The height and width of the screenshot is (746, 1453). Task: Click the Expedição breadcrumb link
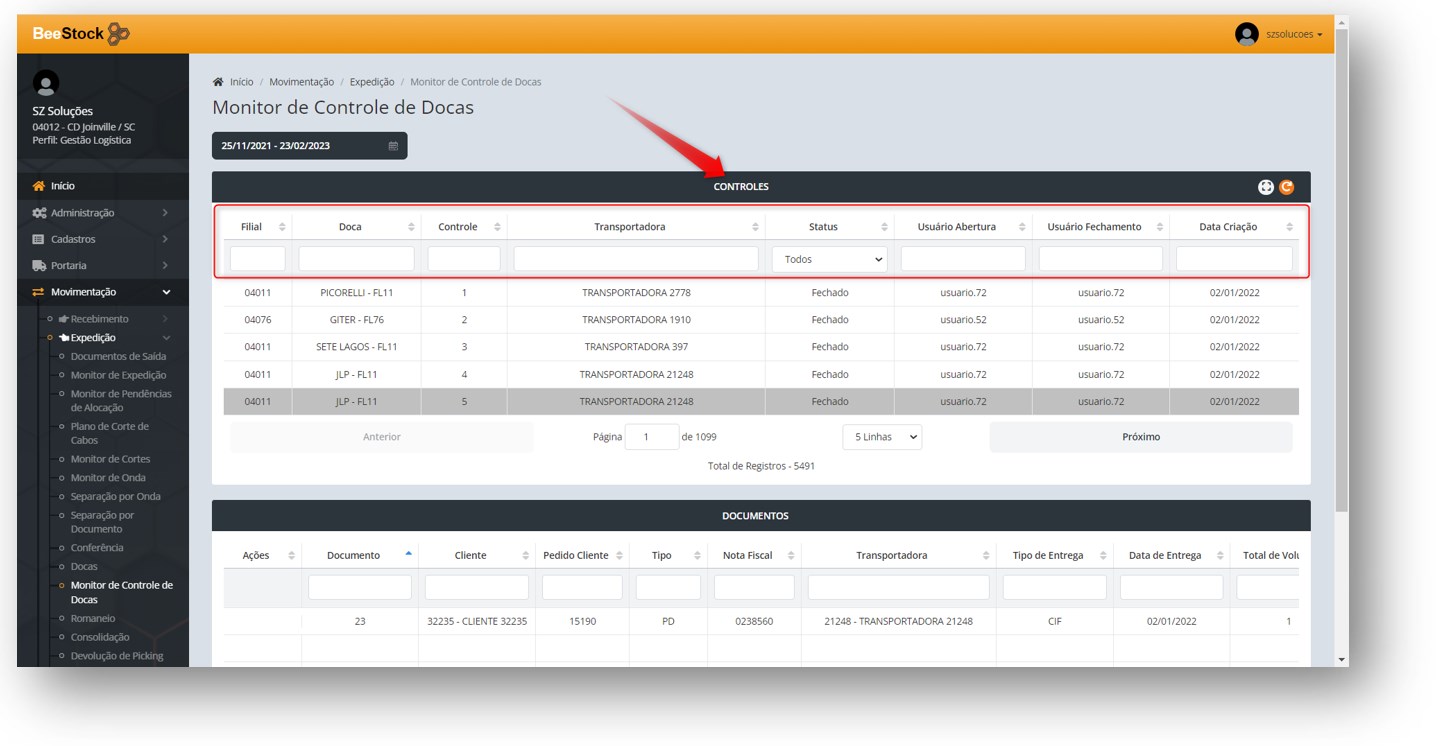[x=372, y=82]
